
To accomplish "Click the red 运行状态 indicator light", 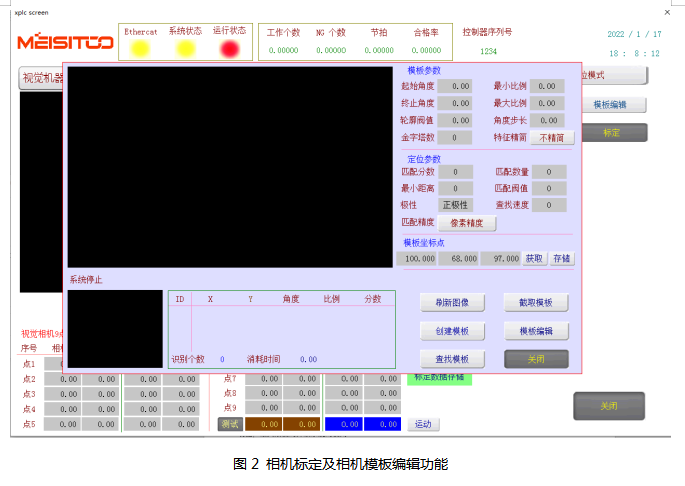I will (230, 49).
